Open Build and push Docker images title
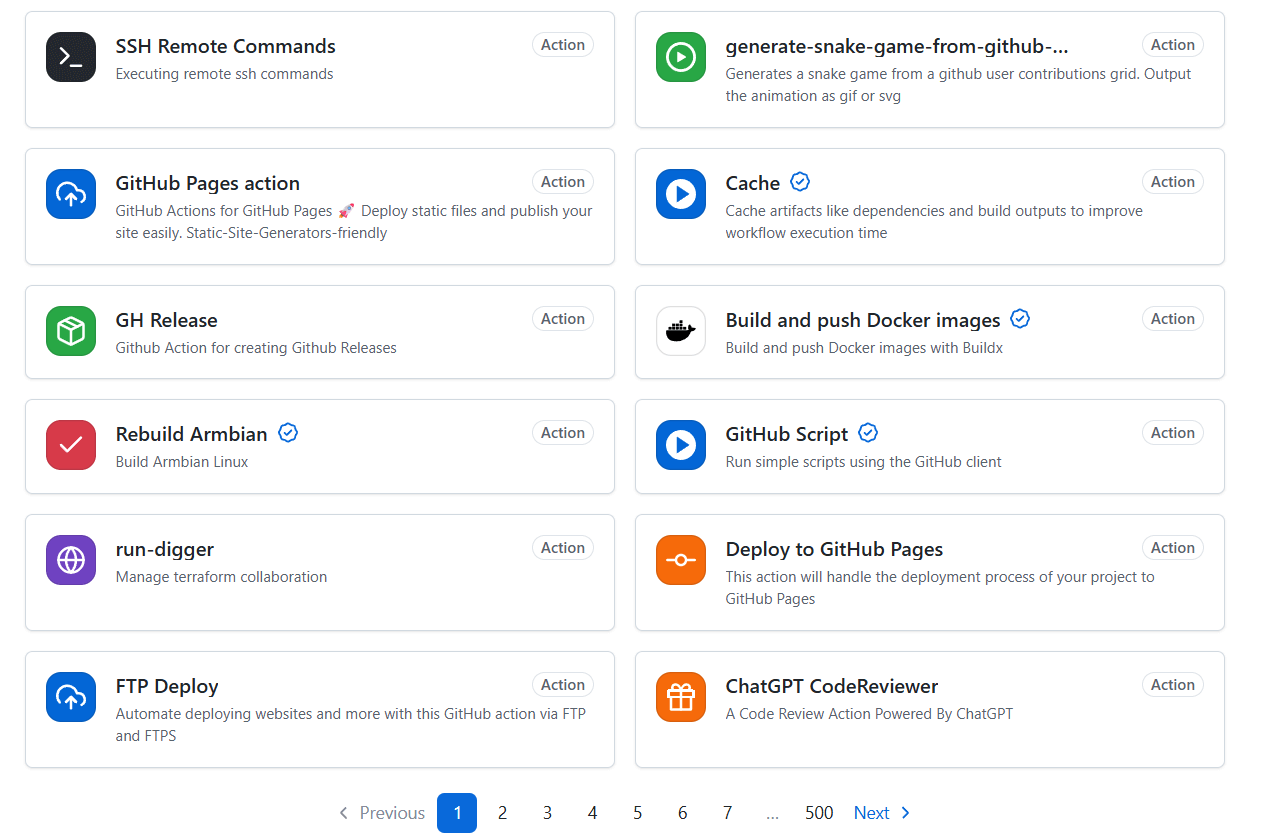Screen dimensions: 1263x840 point(863,320)
